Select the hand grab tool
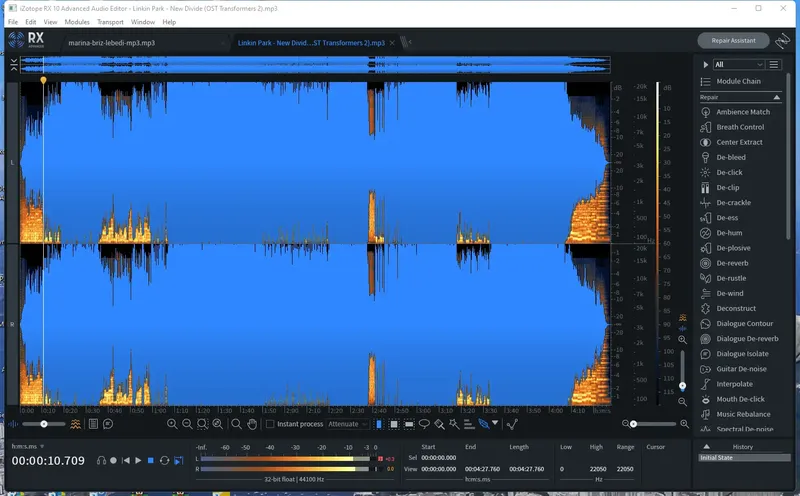 pos(253,424)
